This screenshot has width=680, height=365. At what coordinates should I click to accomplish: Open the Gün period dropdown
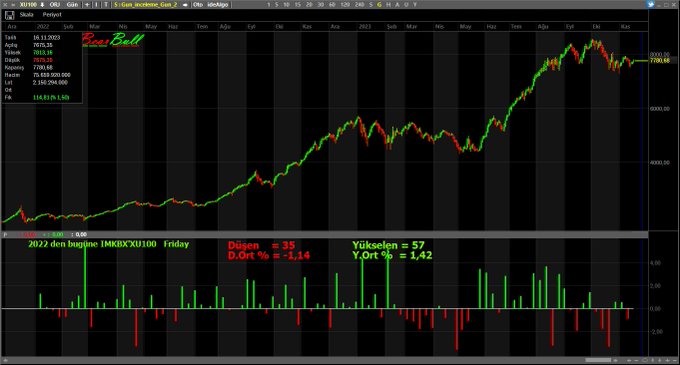pyautogui.click(x=72, y=4)
